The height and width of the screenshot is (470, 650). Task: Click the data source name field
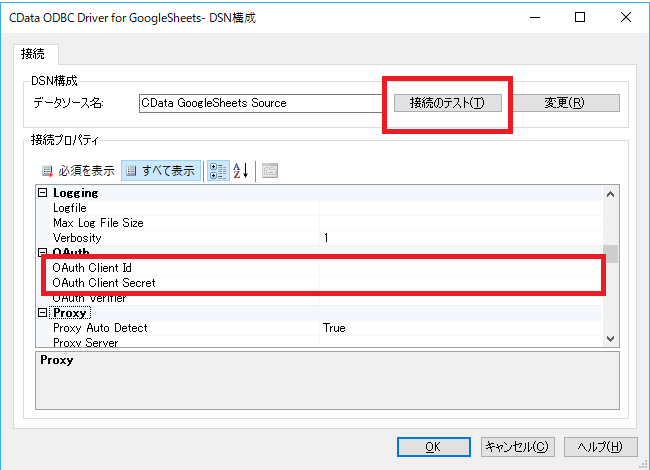[x=261, y=103]
